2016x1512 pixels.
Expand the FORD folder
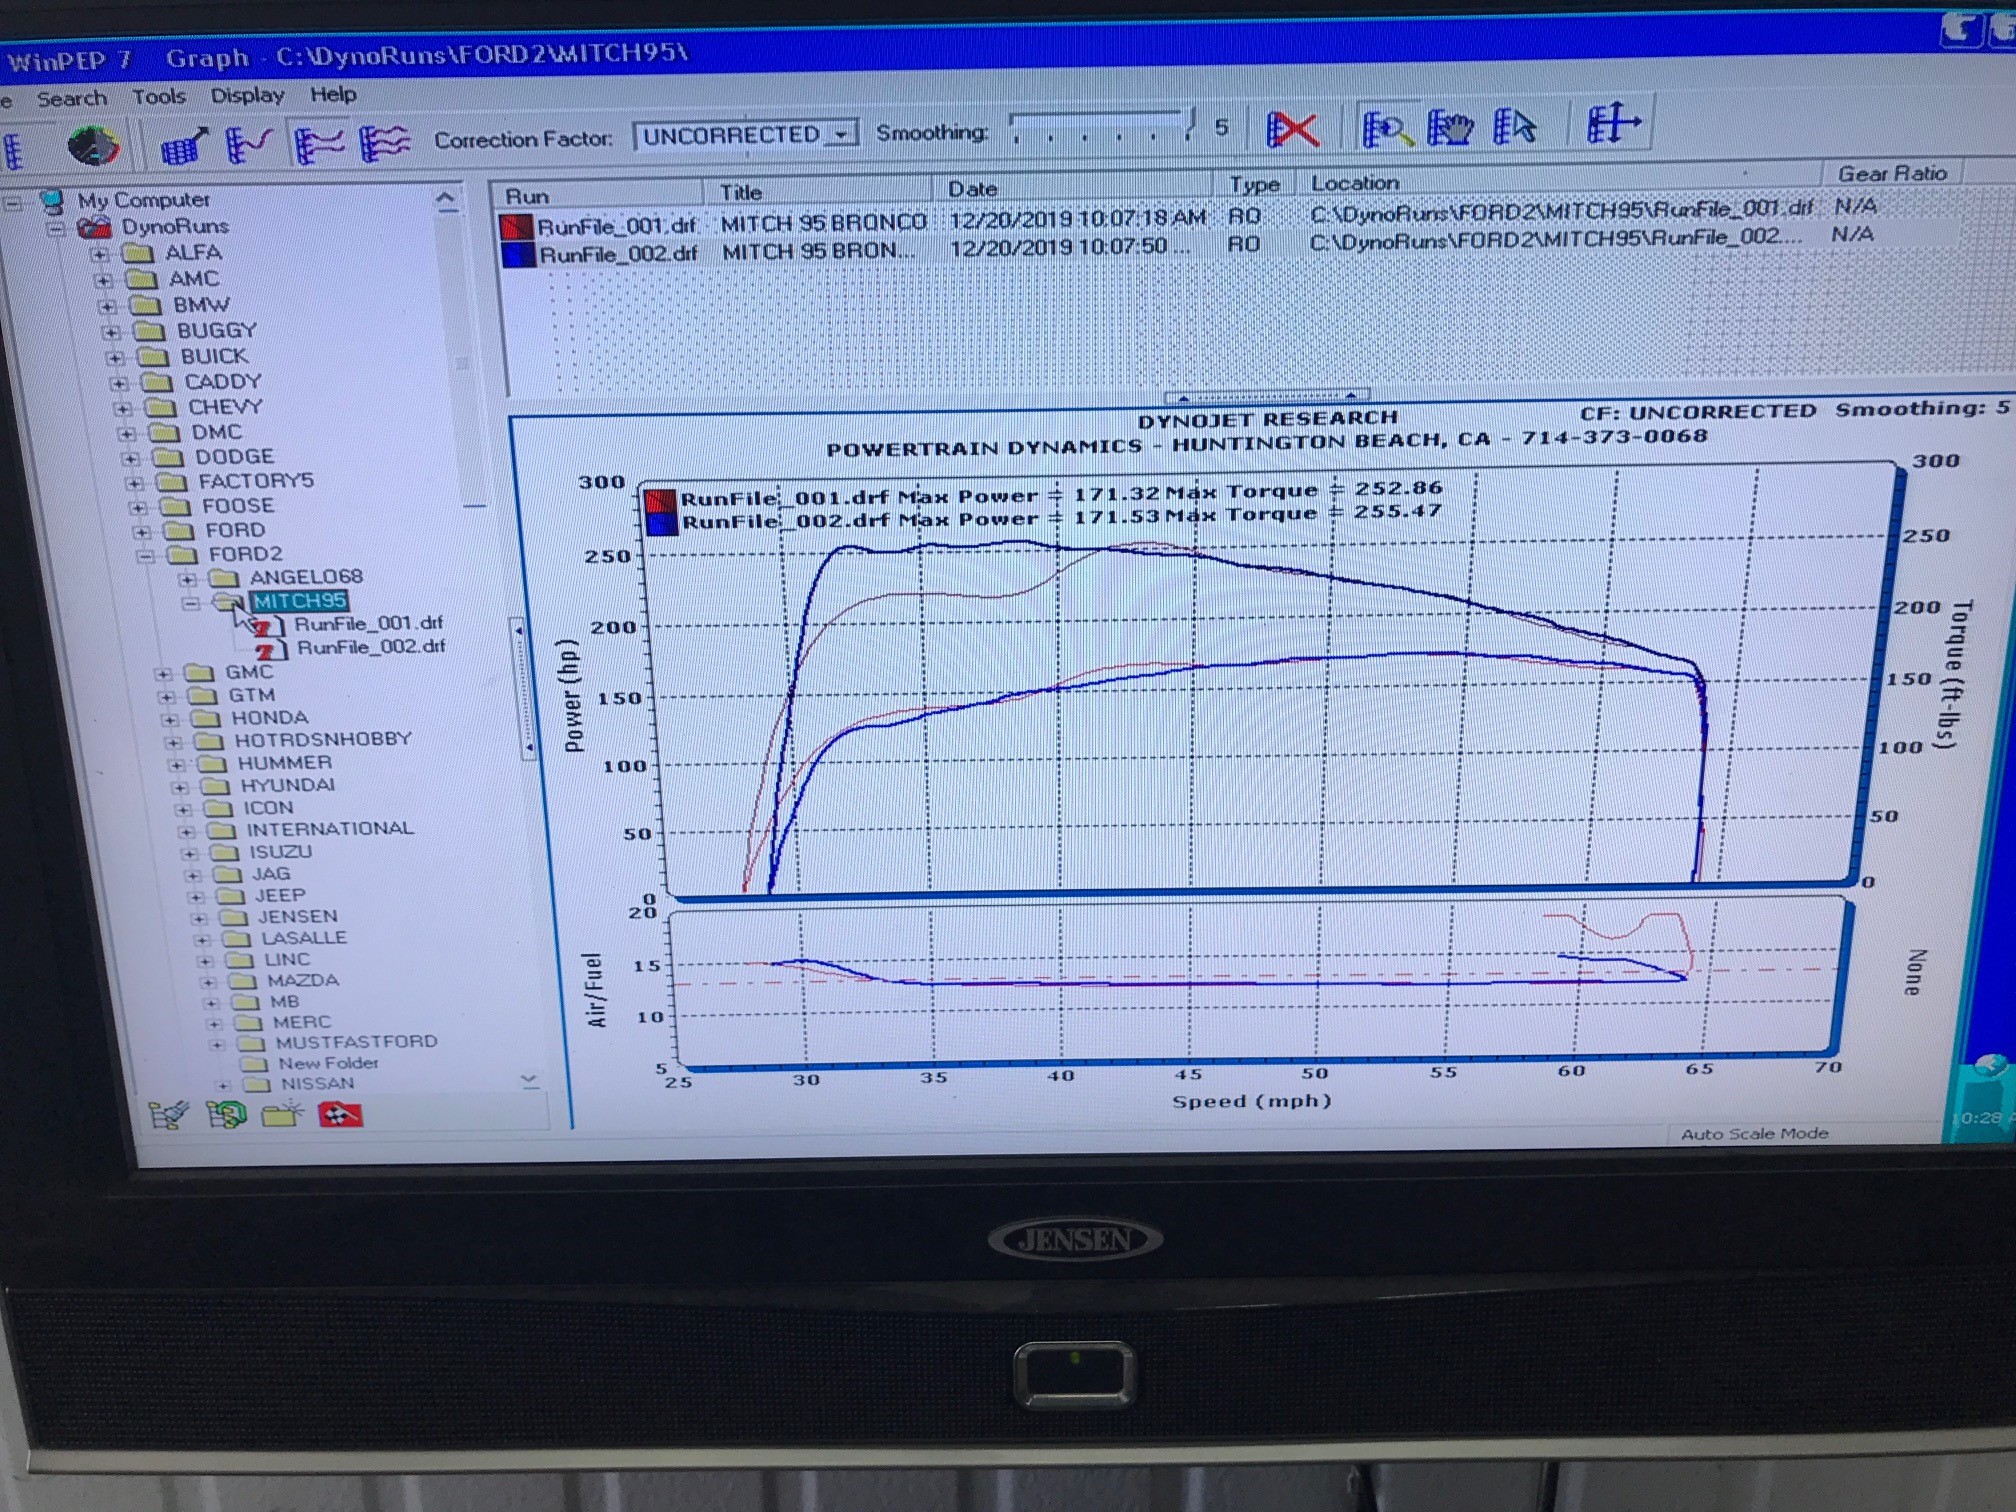(142, 532)
